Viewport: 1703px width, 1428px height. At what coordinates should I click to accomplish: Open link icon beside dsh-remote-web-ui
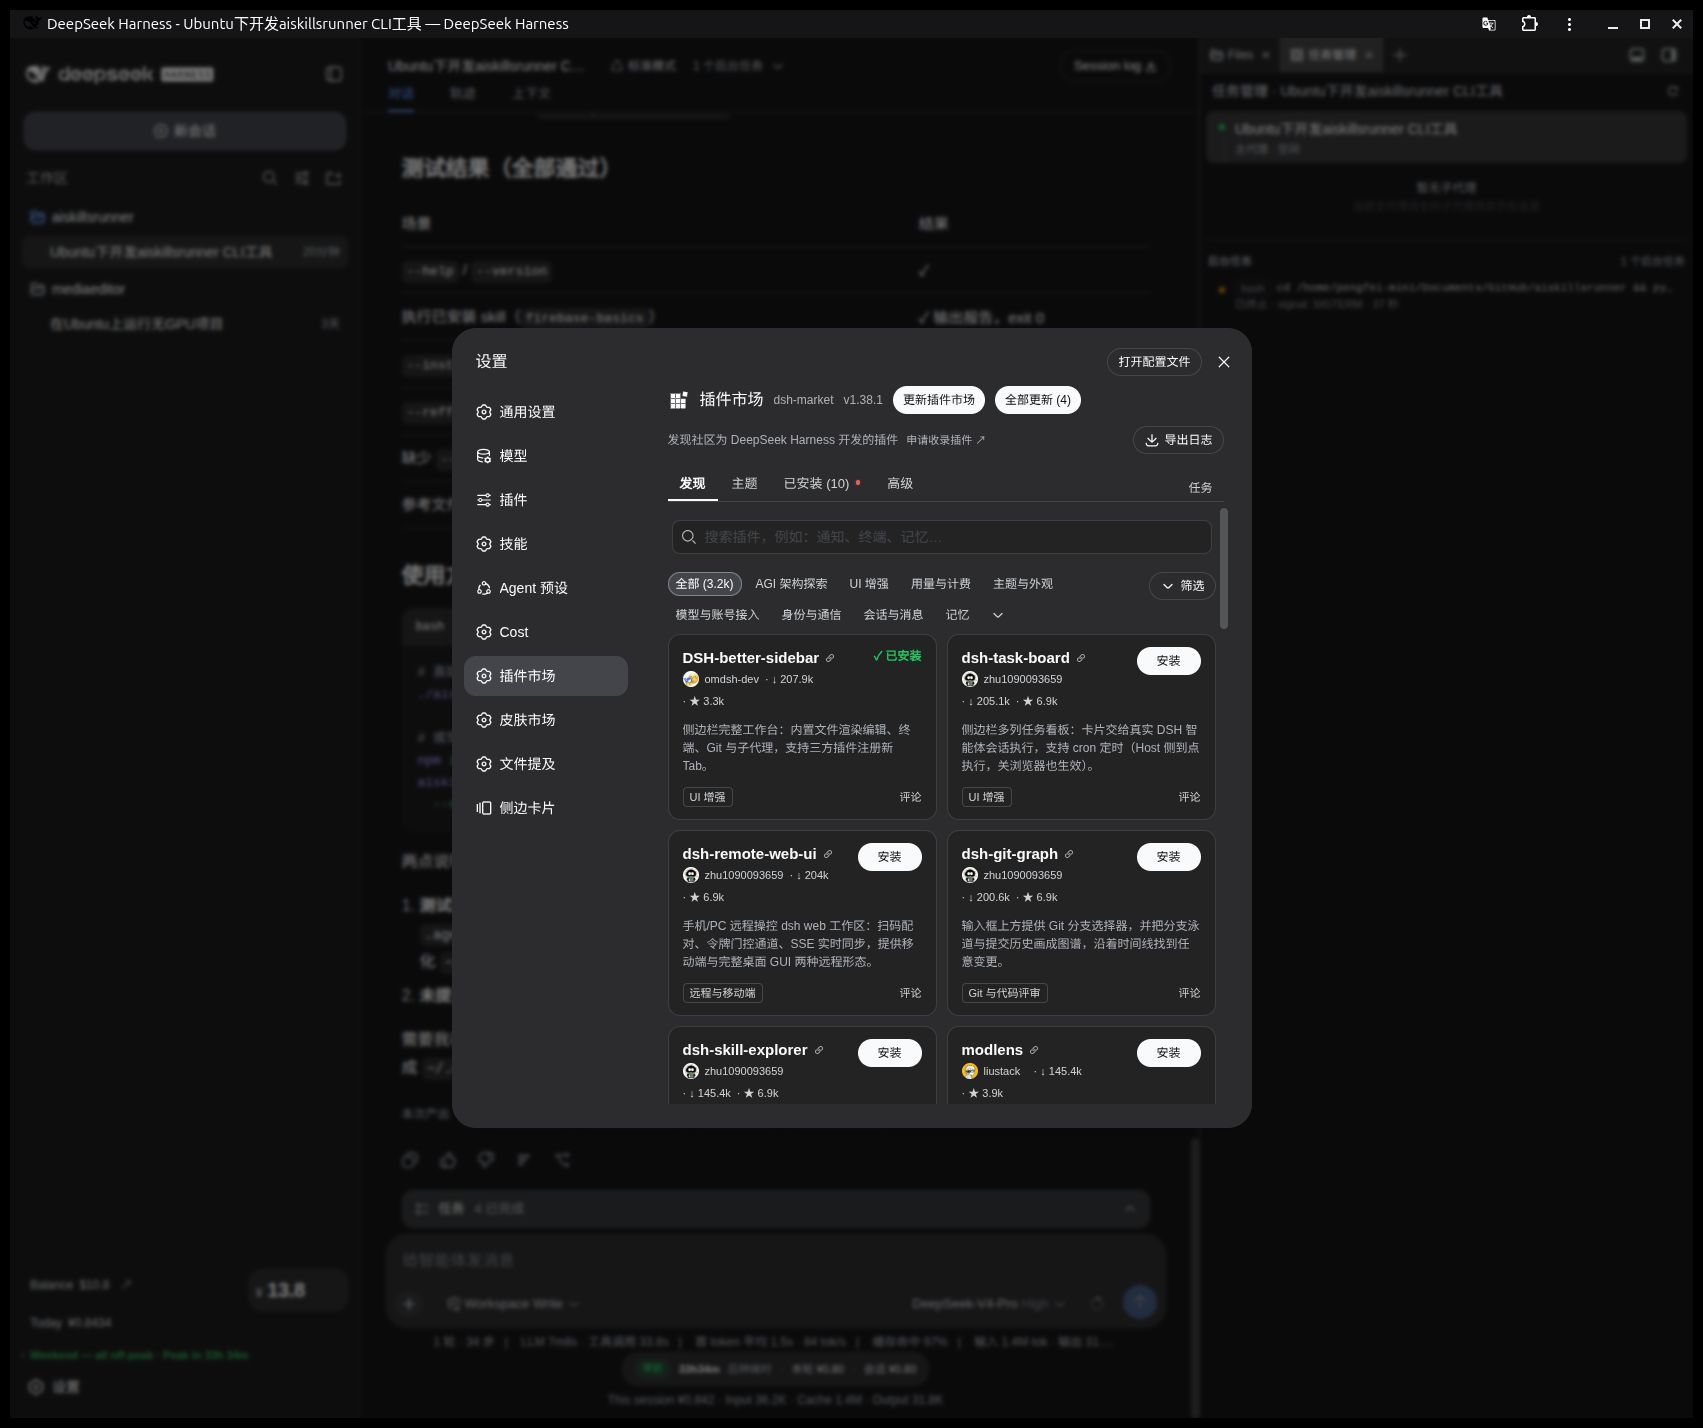(x=828, y=854)
